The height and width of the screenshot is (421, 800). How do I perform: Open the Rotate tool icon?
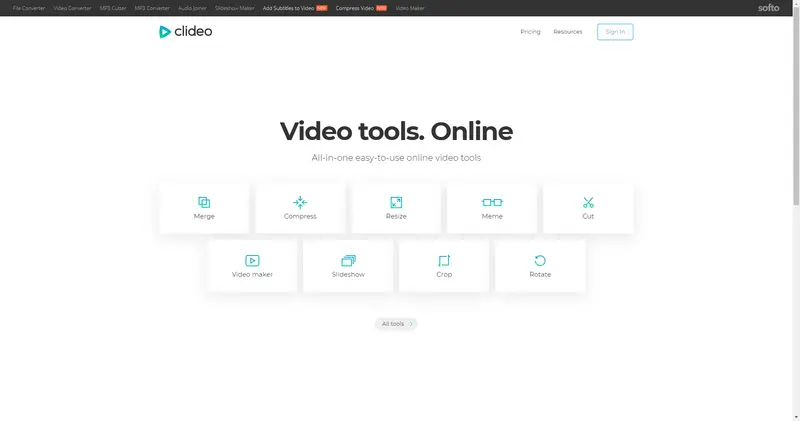540,260
